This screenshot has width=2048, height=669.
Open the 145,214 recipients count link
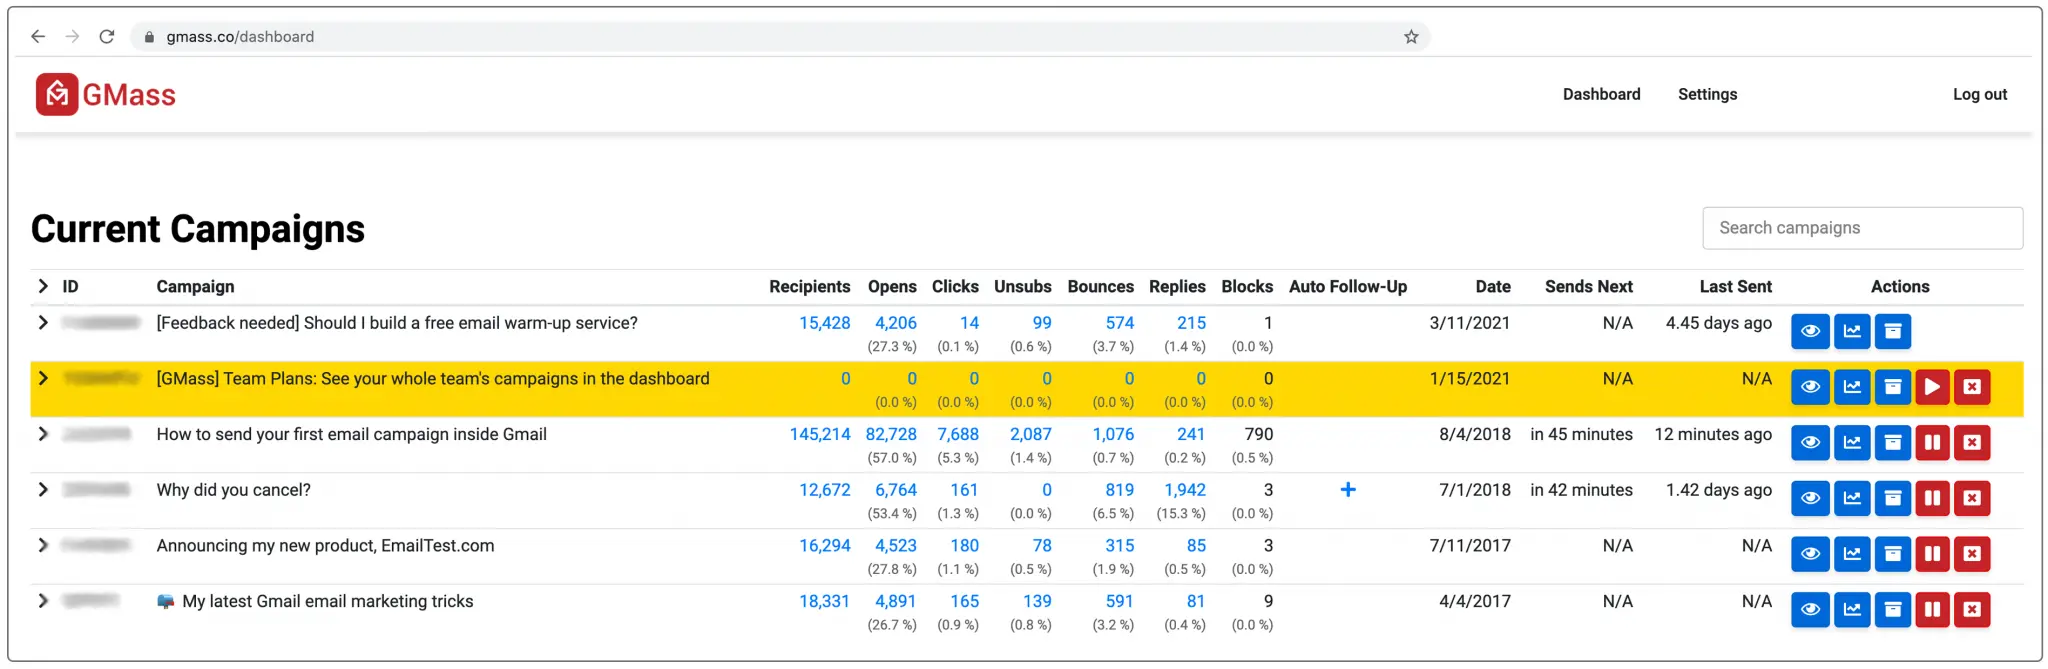819,434
